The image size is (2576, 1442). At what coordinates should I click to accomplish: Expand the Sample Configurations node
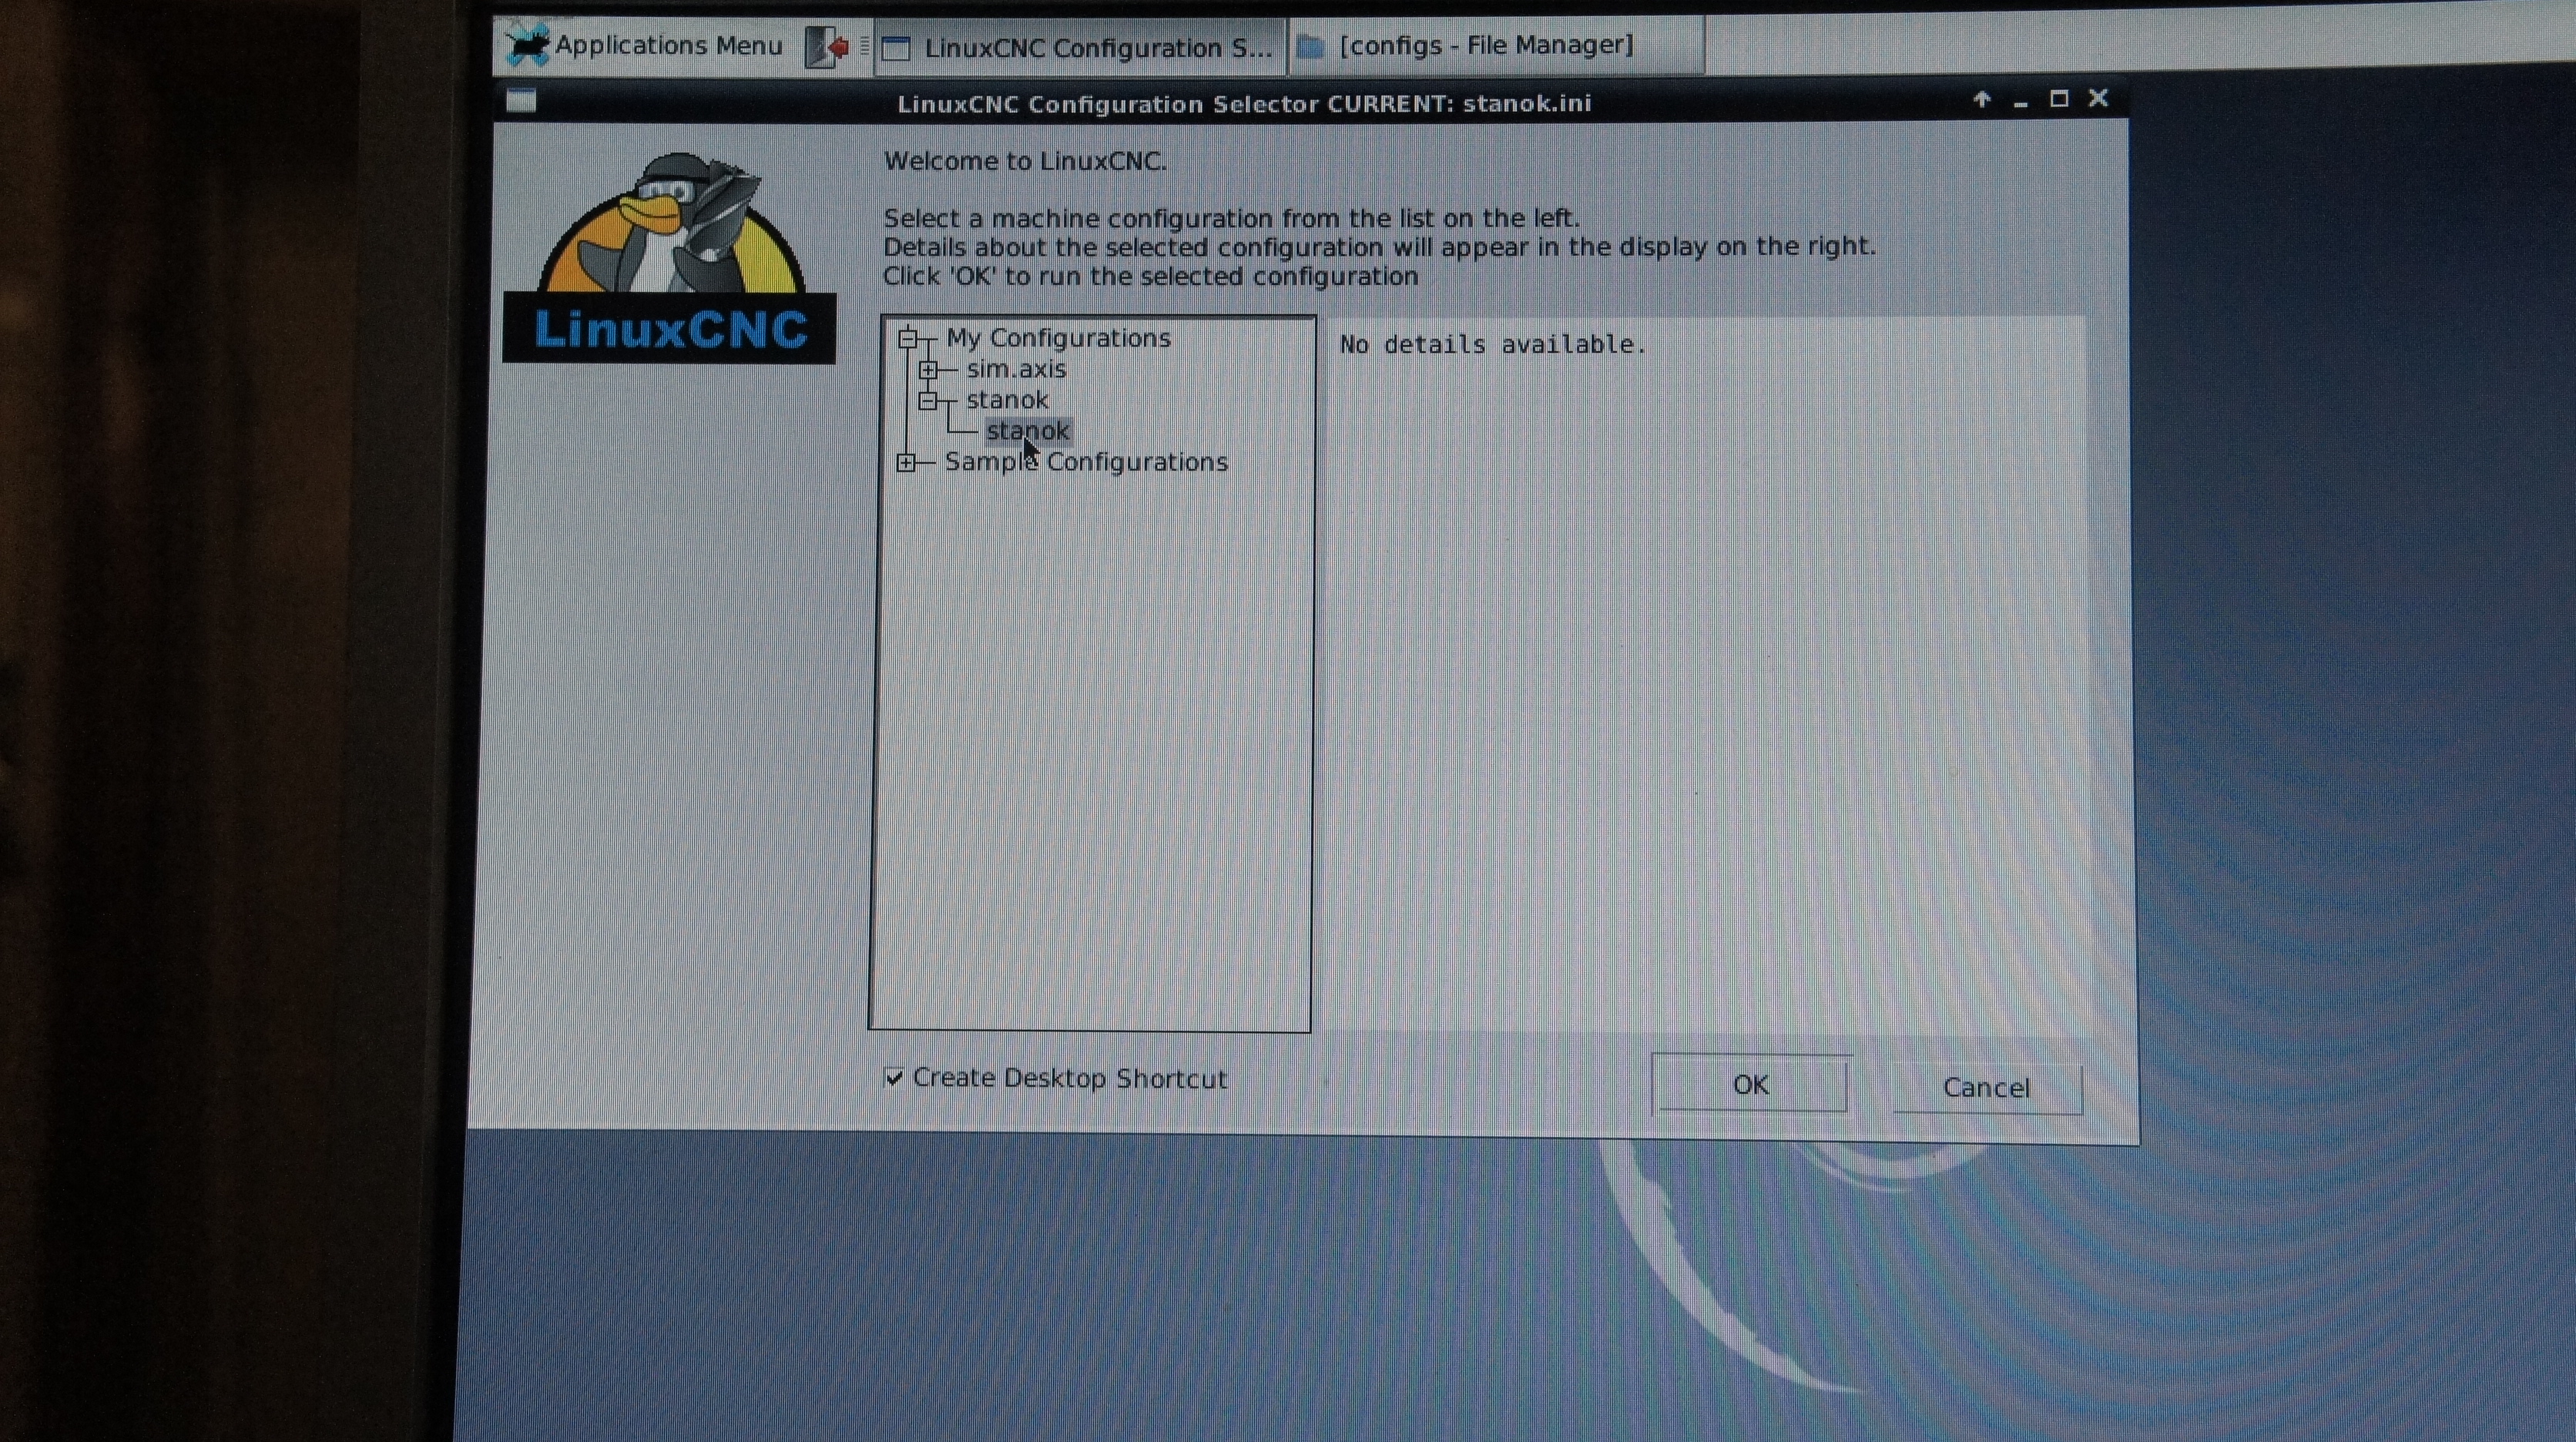906,462
